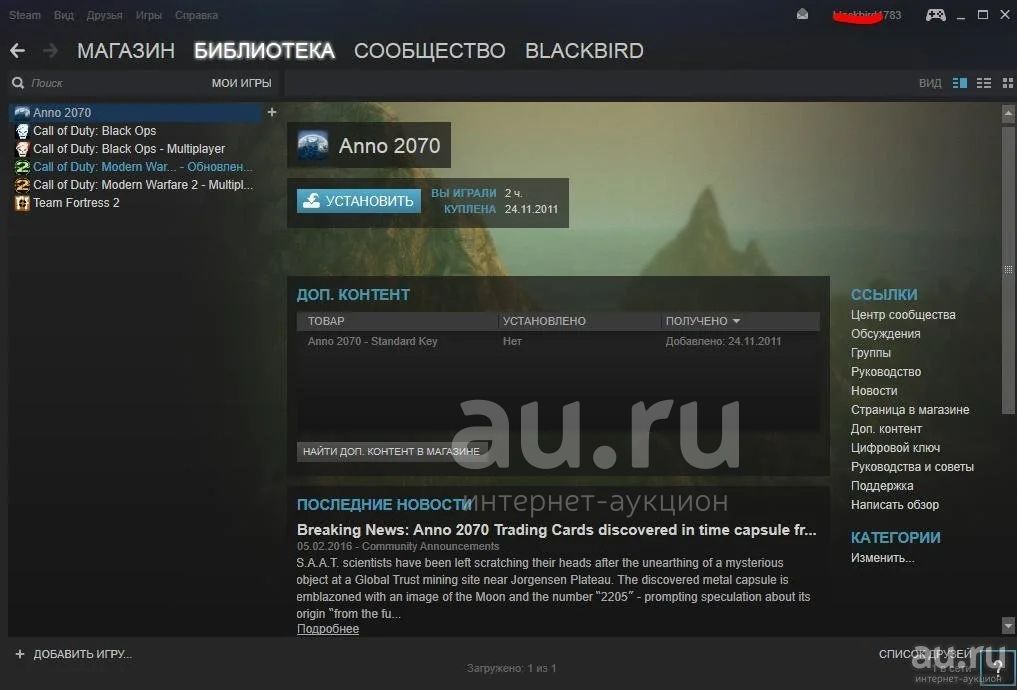Sort by the ПОЛУЧЕНО column arrow
Screen dimensions: 1017x690
click(x=736, y=321)
